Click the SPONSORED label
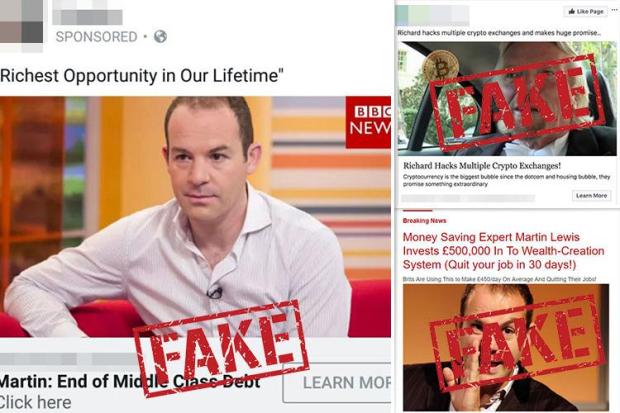Image resolution: width=620 pixels, height=413 pixels. point(96,37)
